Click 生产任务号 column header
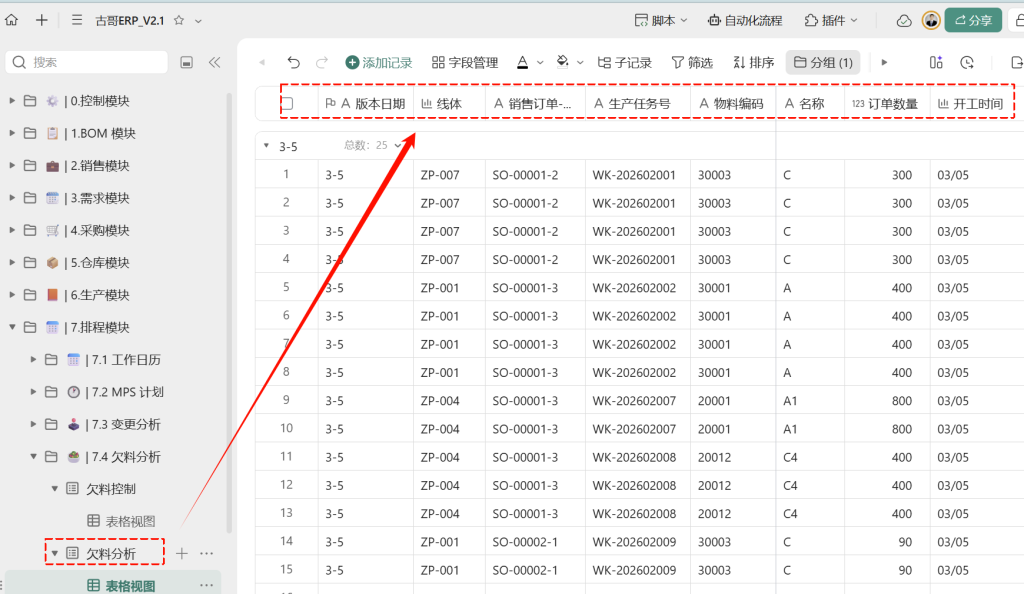1024x594 pixels. (x=638, y=103)
